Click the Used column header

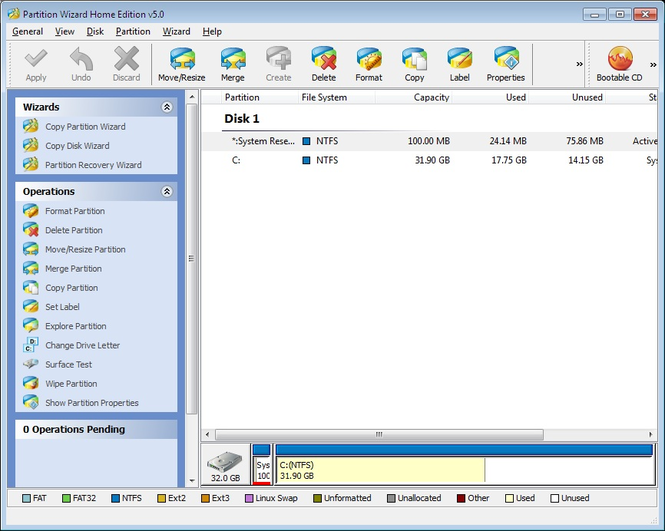click(x=490, y=97)
